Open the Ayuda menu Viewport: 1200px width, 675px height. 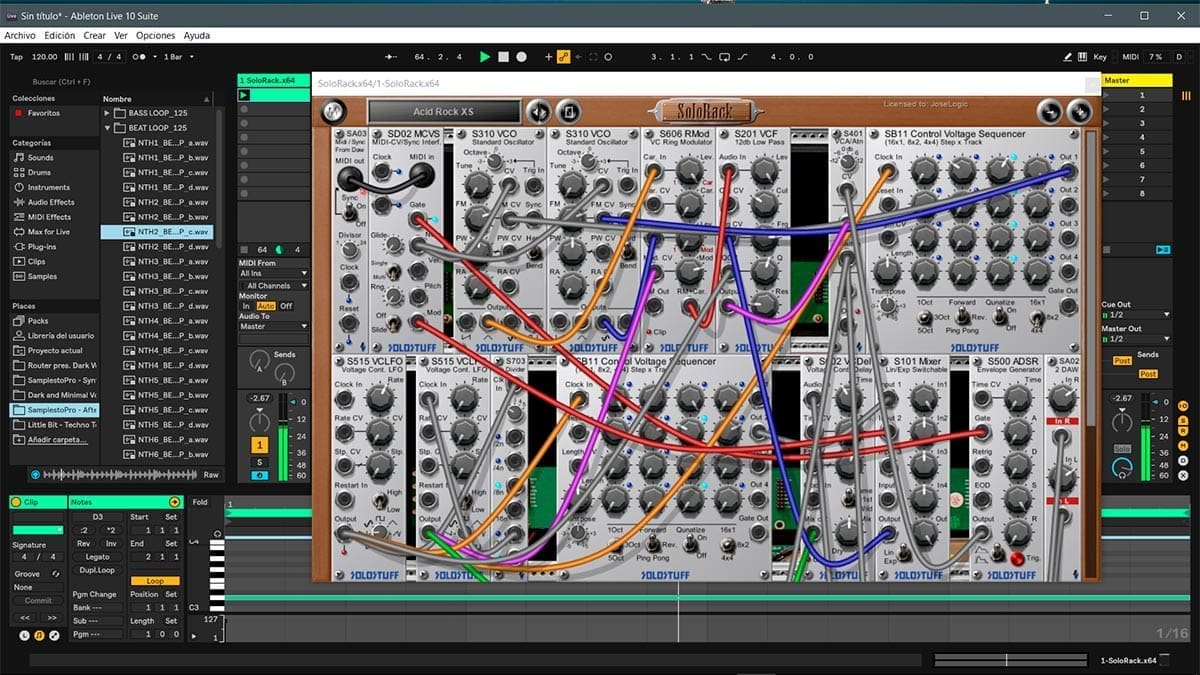[197, 35]
